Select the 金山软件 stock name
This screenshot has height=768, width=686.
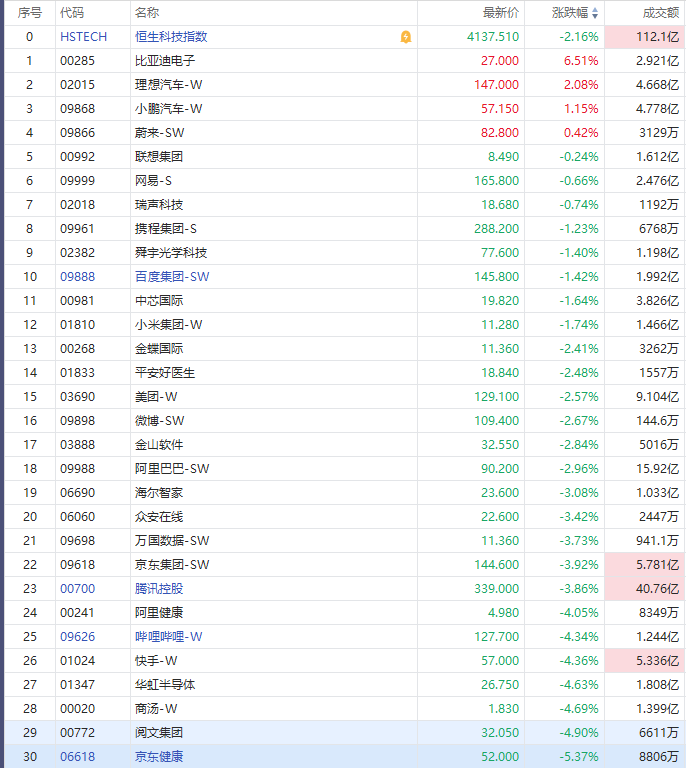[x=159, y=445]
